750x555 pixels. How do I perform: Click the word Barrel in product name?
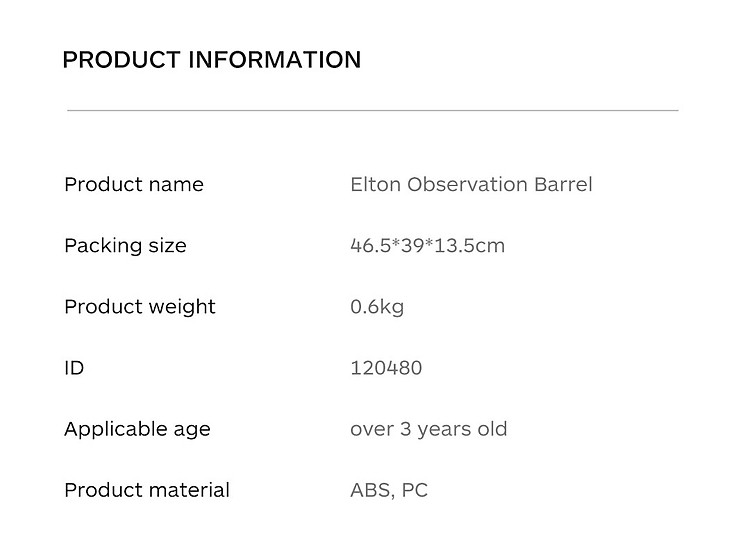tap(563, 184)
